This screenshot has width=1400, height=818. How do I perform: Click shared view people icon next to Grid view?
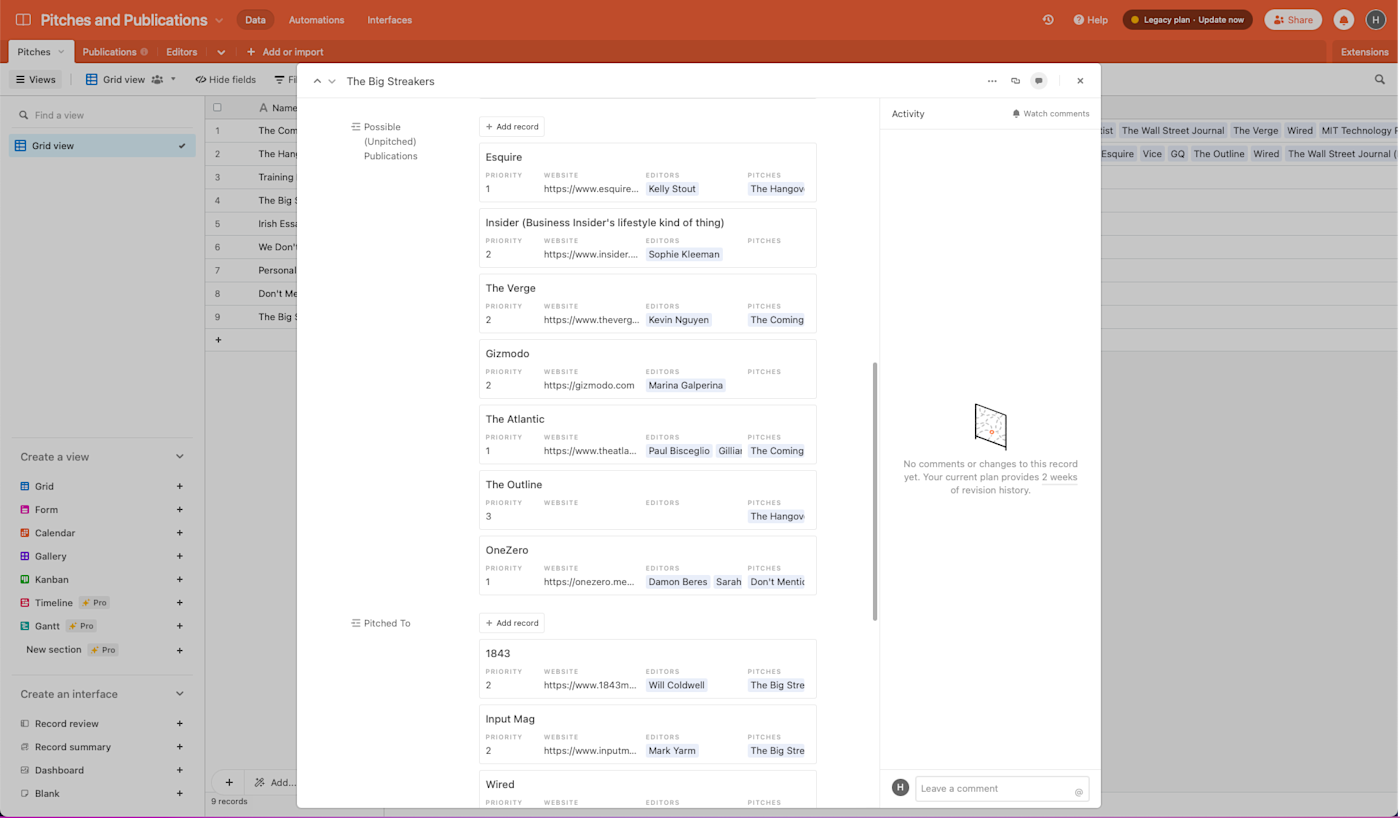[x=157, y=79]
